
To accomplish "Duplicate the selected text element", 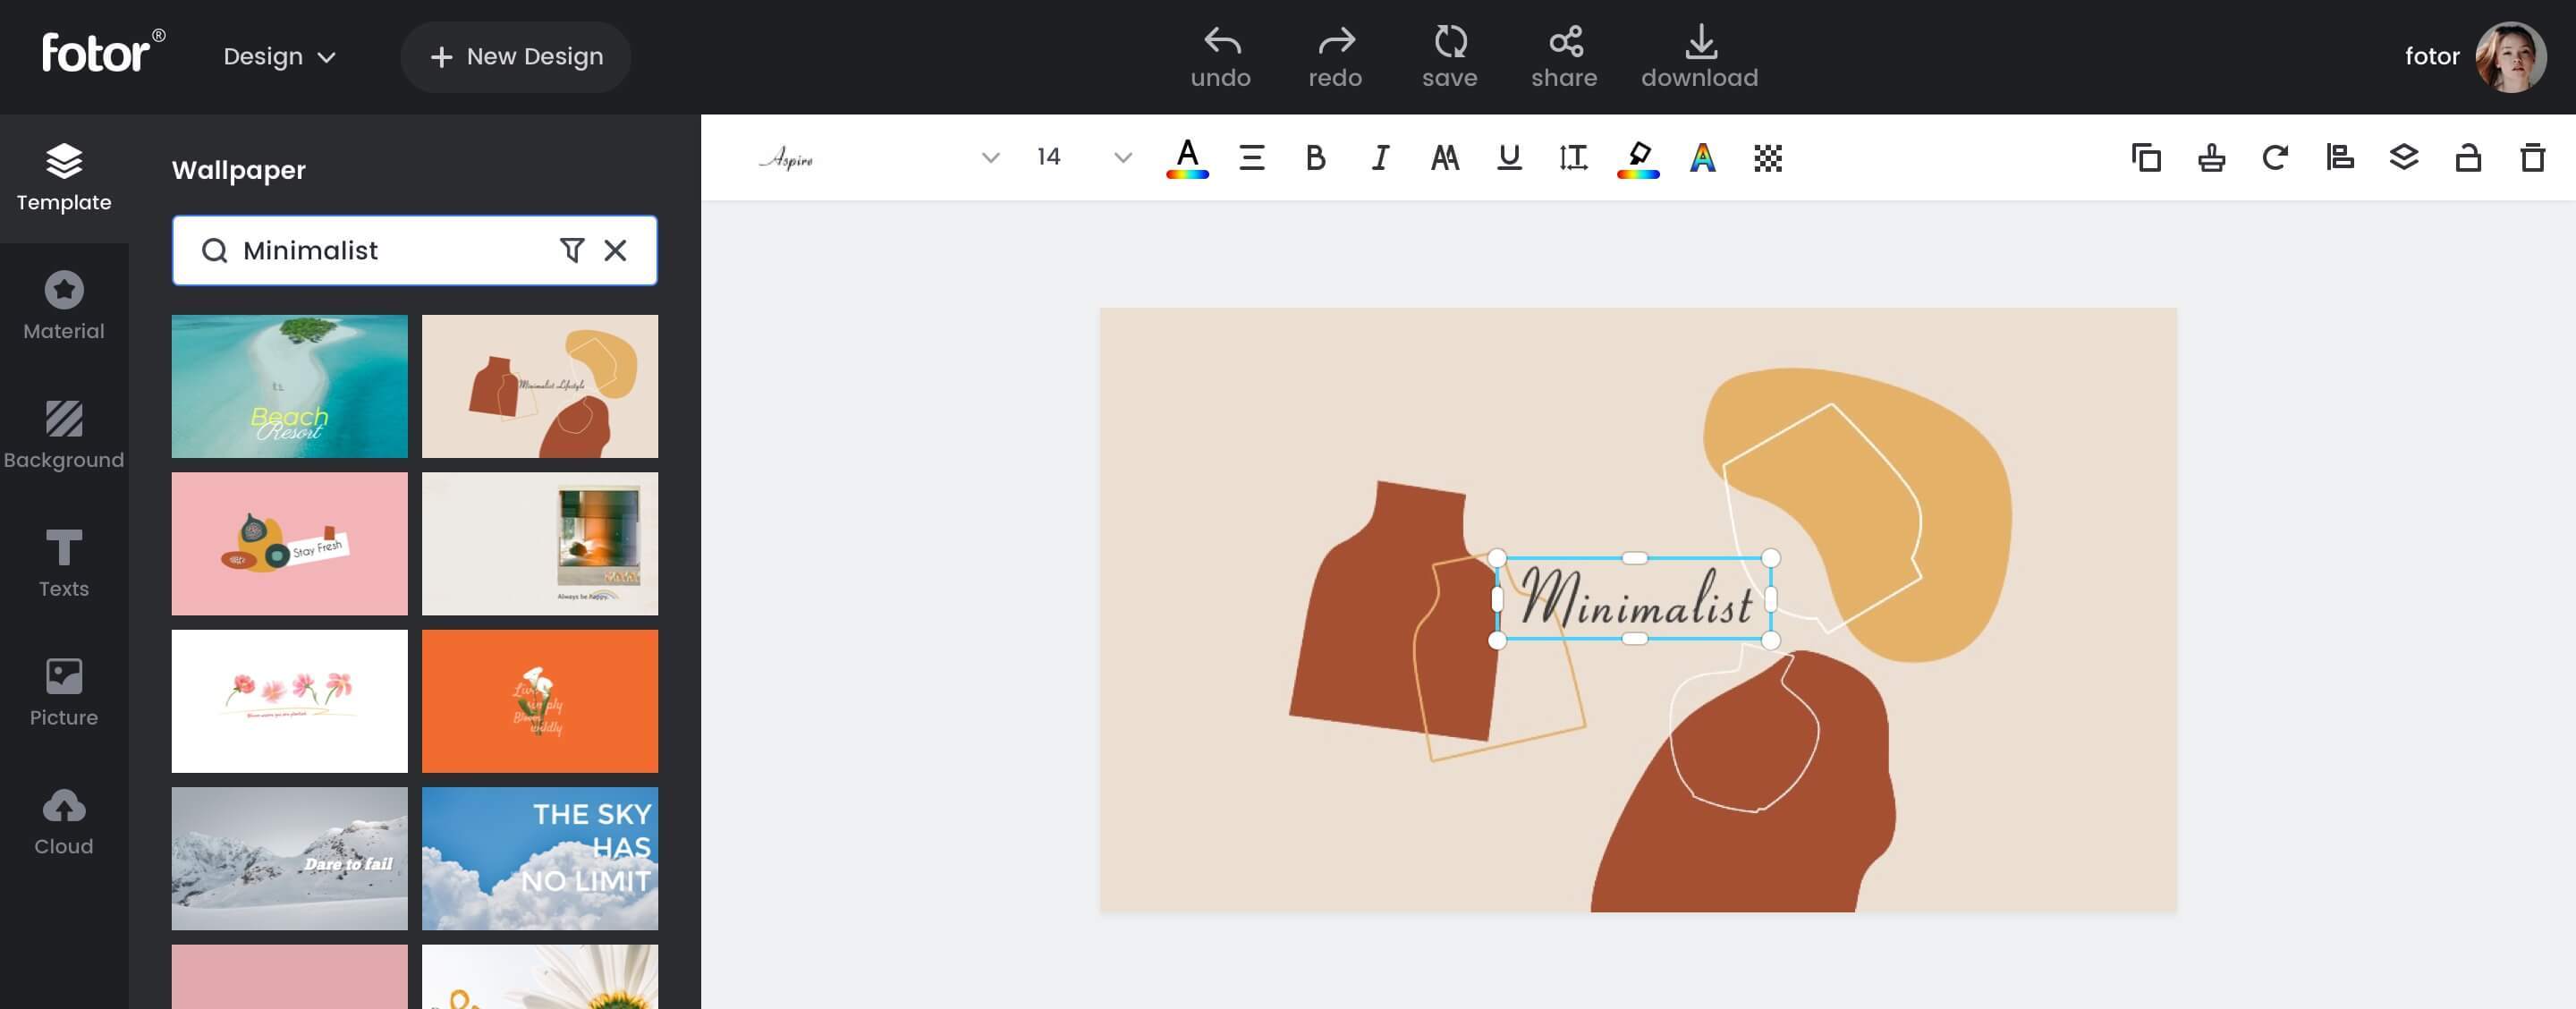I will [2146, 158].
